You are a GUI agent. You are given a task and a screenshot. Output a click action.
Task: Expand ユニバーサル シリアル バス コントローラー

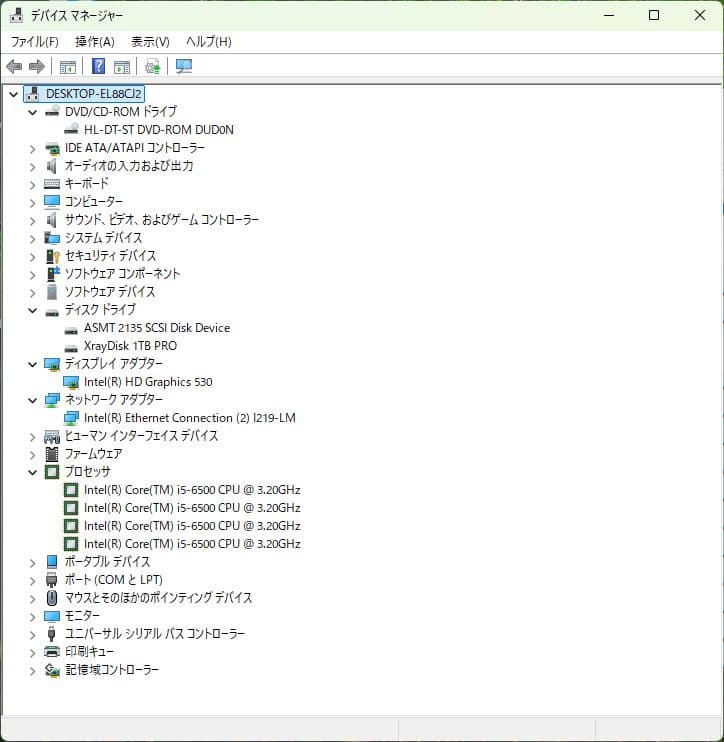32,635
